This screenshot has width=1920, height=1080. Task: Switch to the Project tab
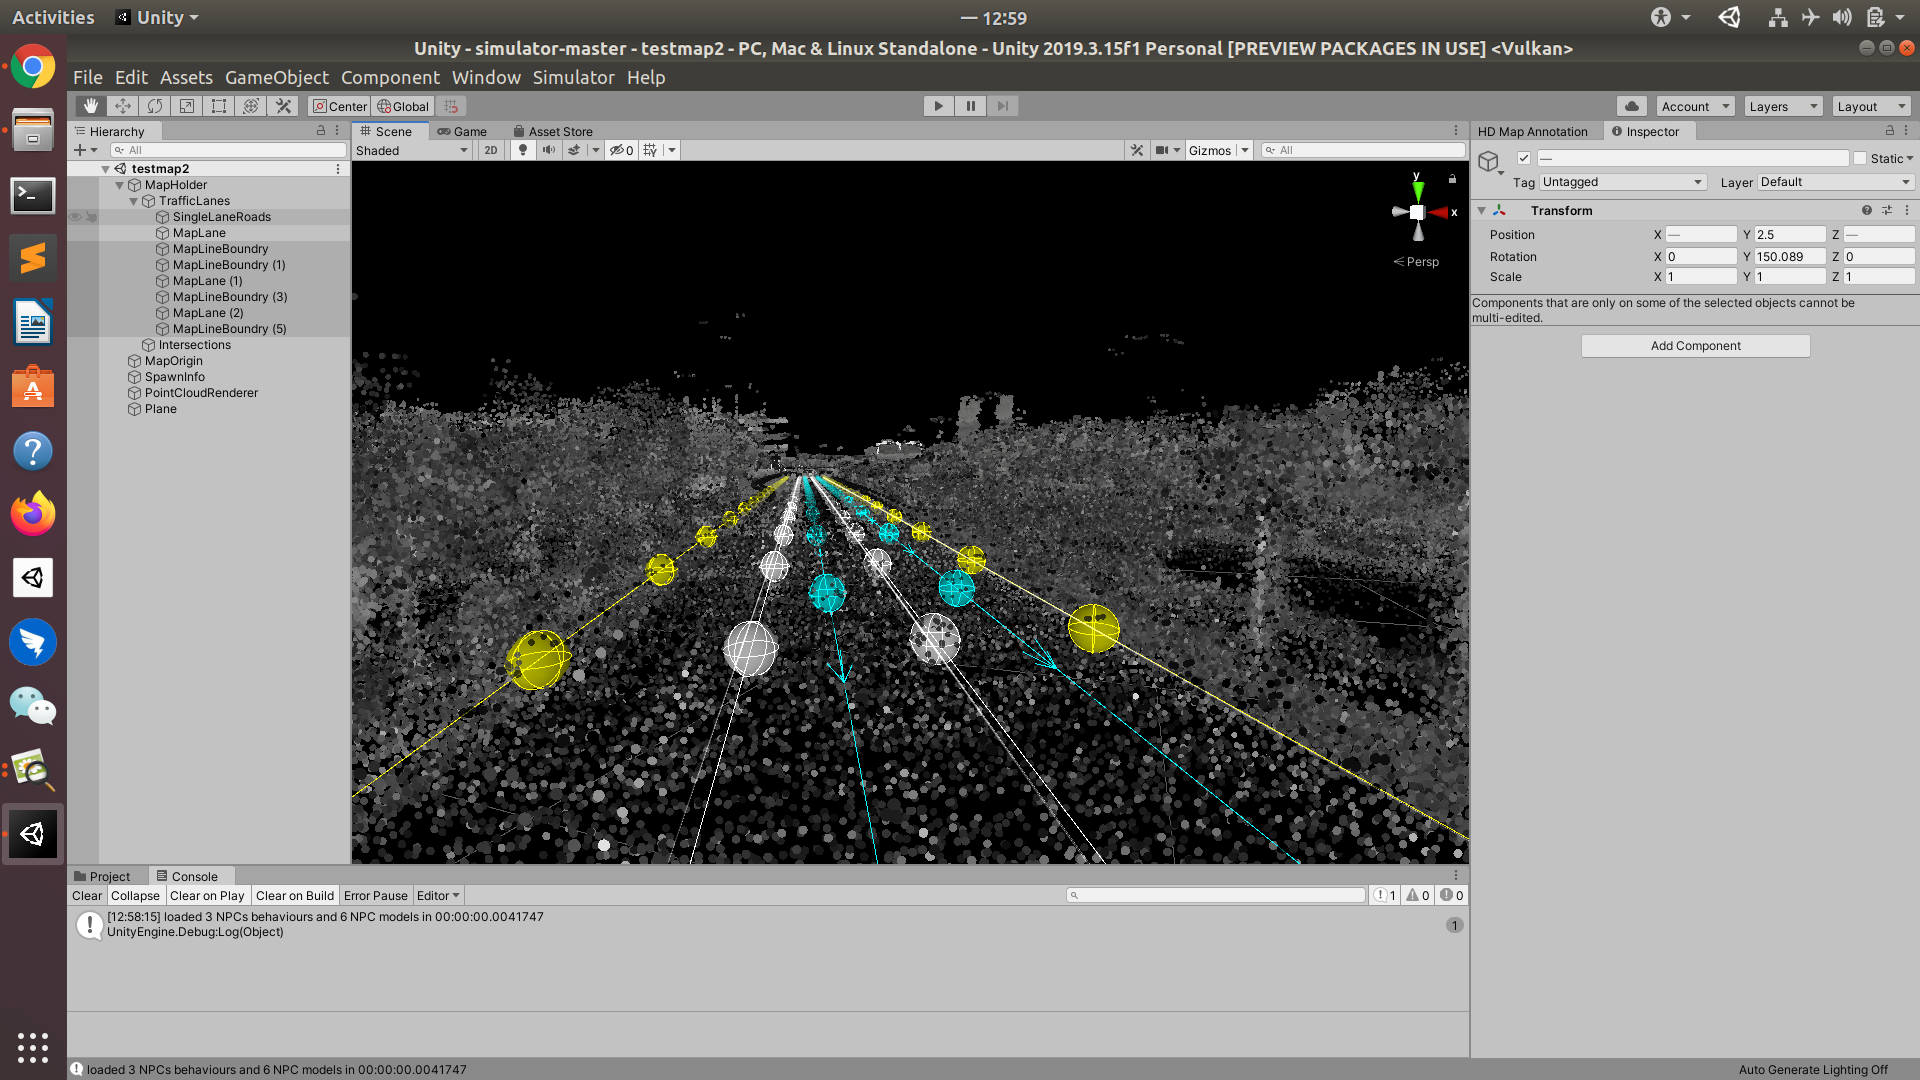(x=103, y=876)
